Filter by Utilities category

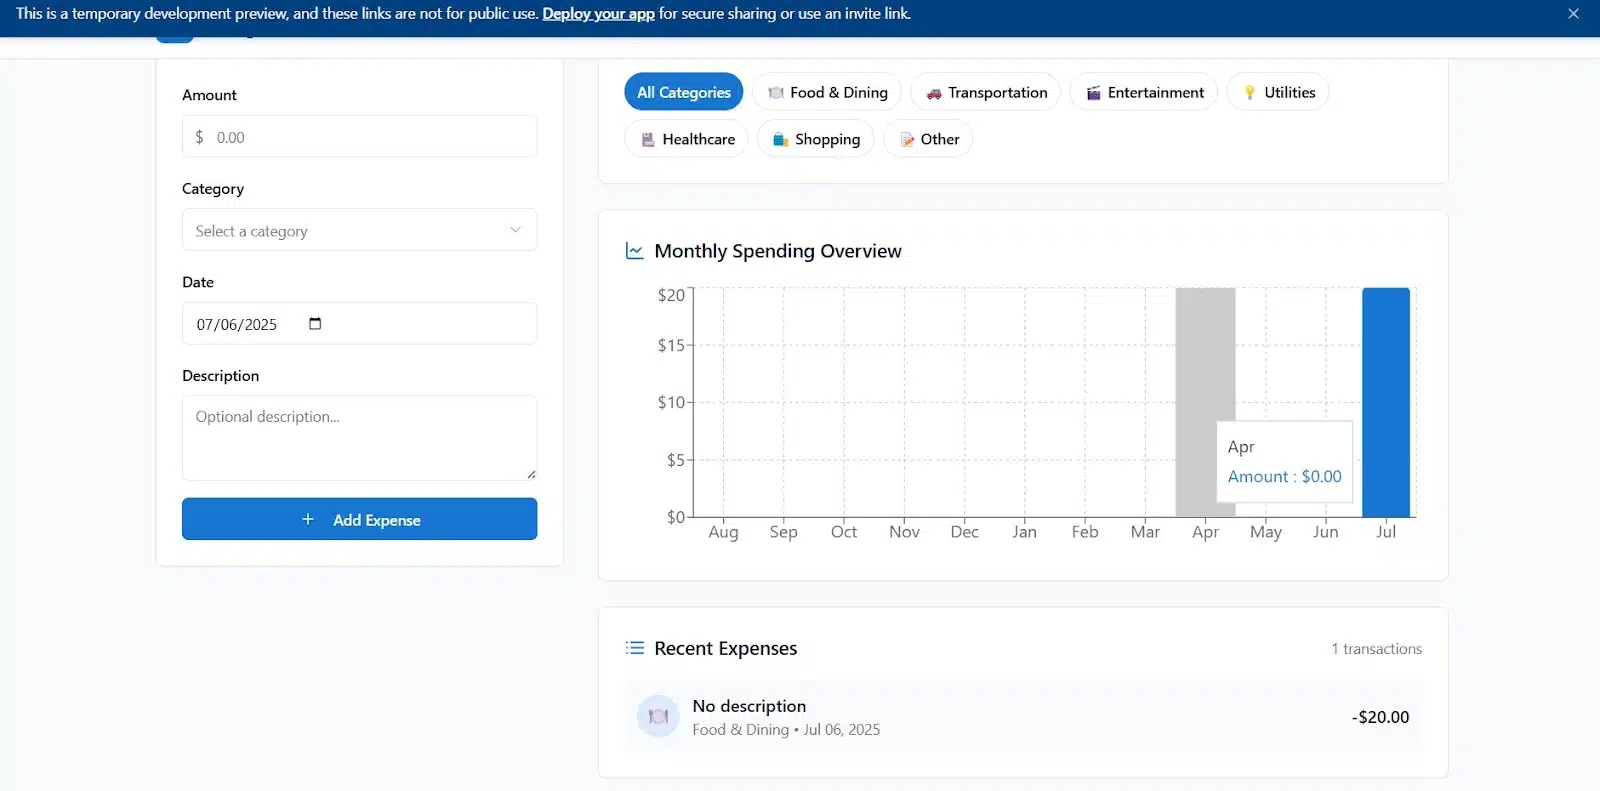pos(1278,92)
